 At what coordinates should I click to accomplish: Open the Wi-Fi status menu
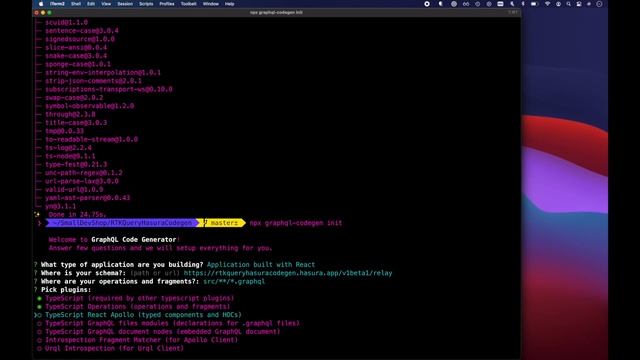tap(547, 4)
